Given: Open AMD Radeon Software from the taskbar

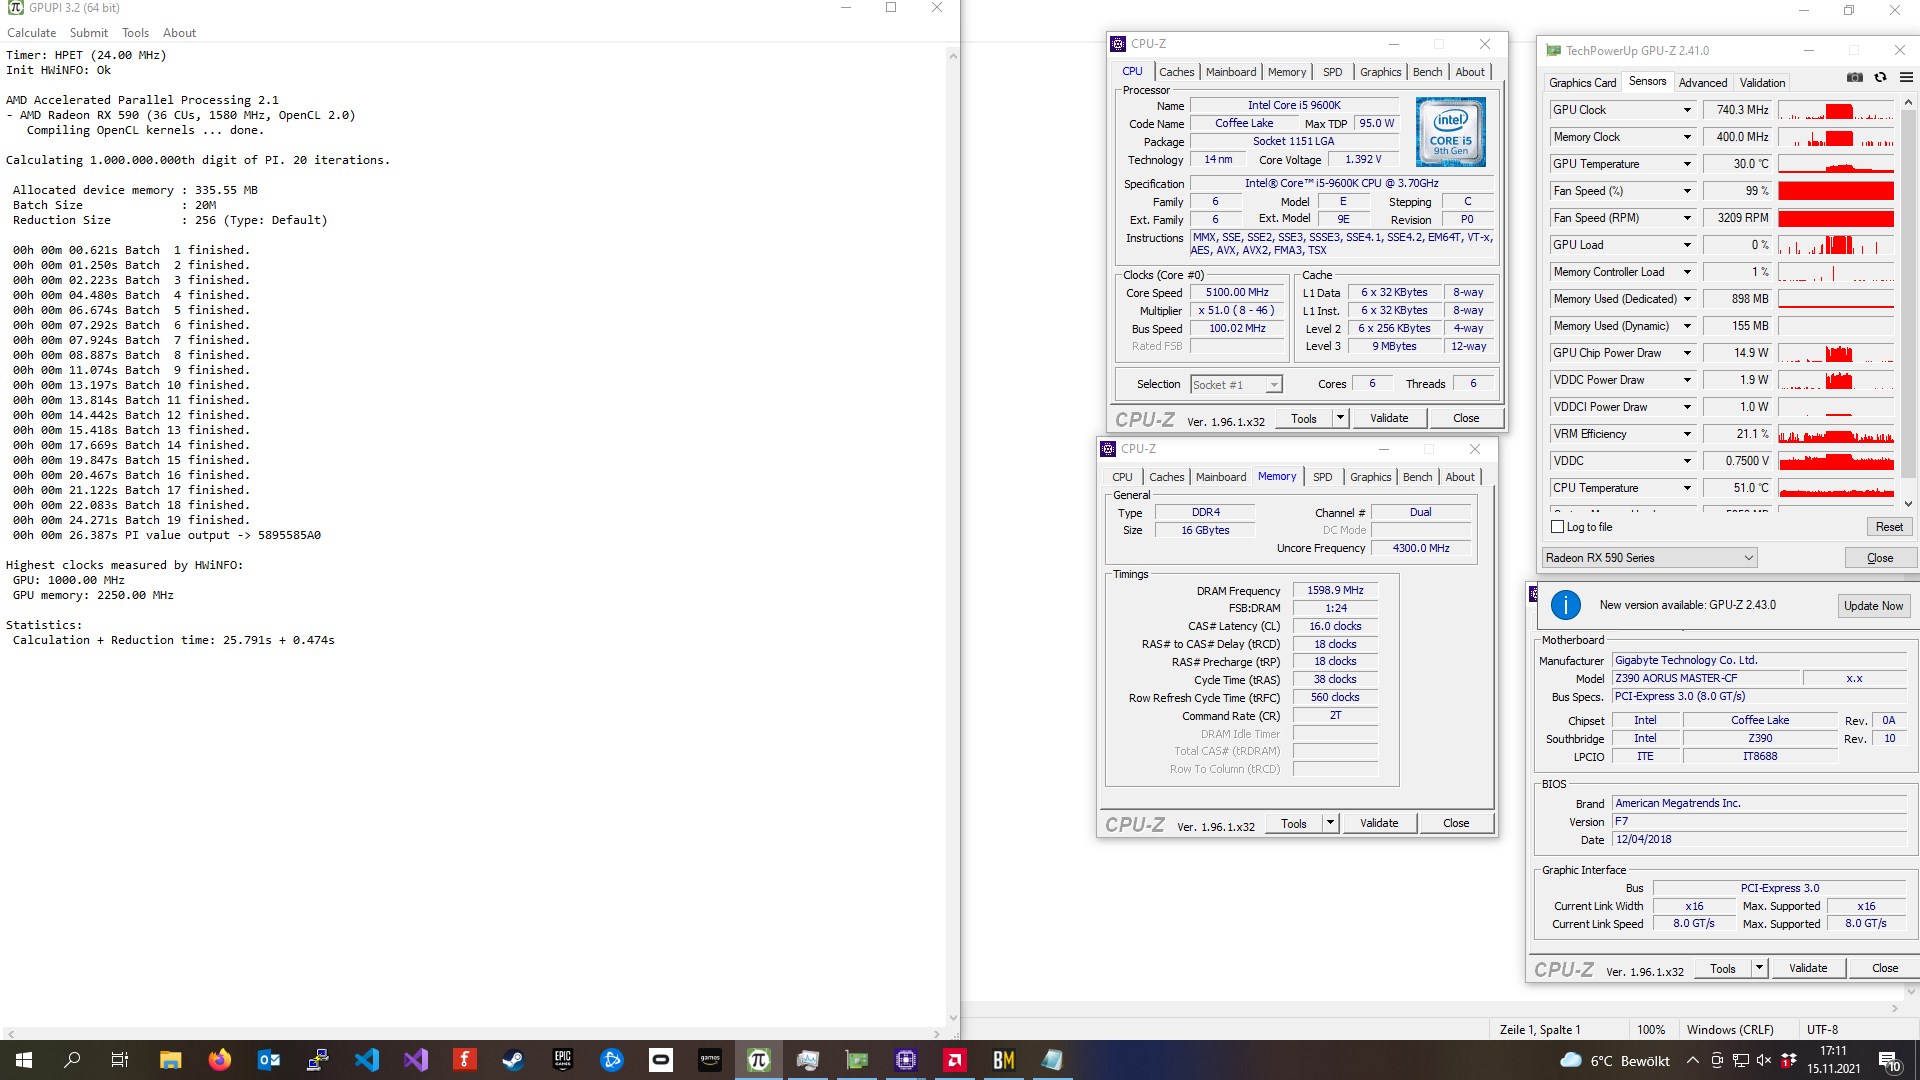Looking at the screenshot, I should point(954,1060).
